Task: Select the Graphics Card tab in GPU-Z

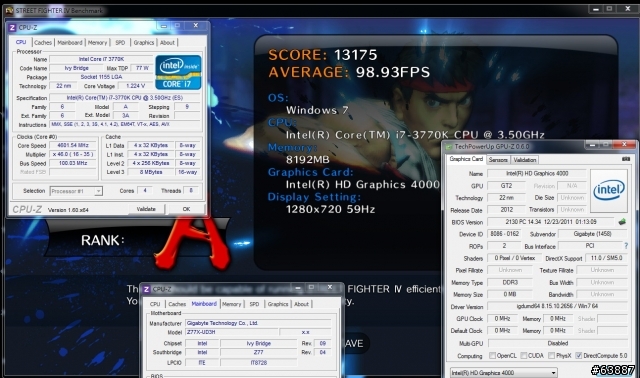Action: coord(466,159)
